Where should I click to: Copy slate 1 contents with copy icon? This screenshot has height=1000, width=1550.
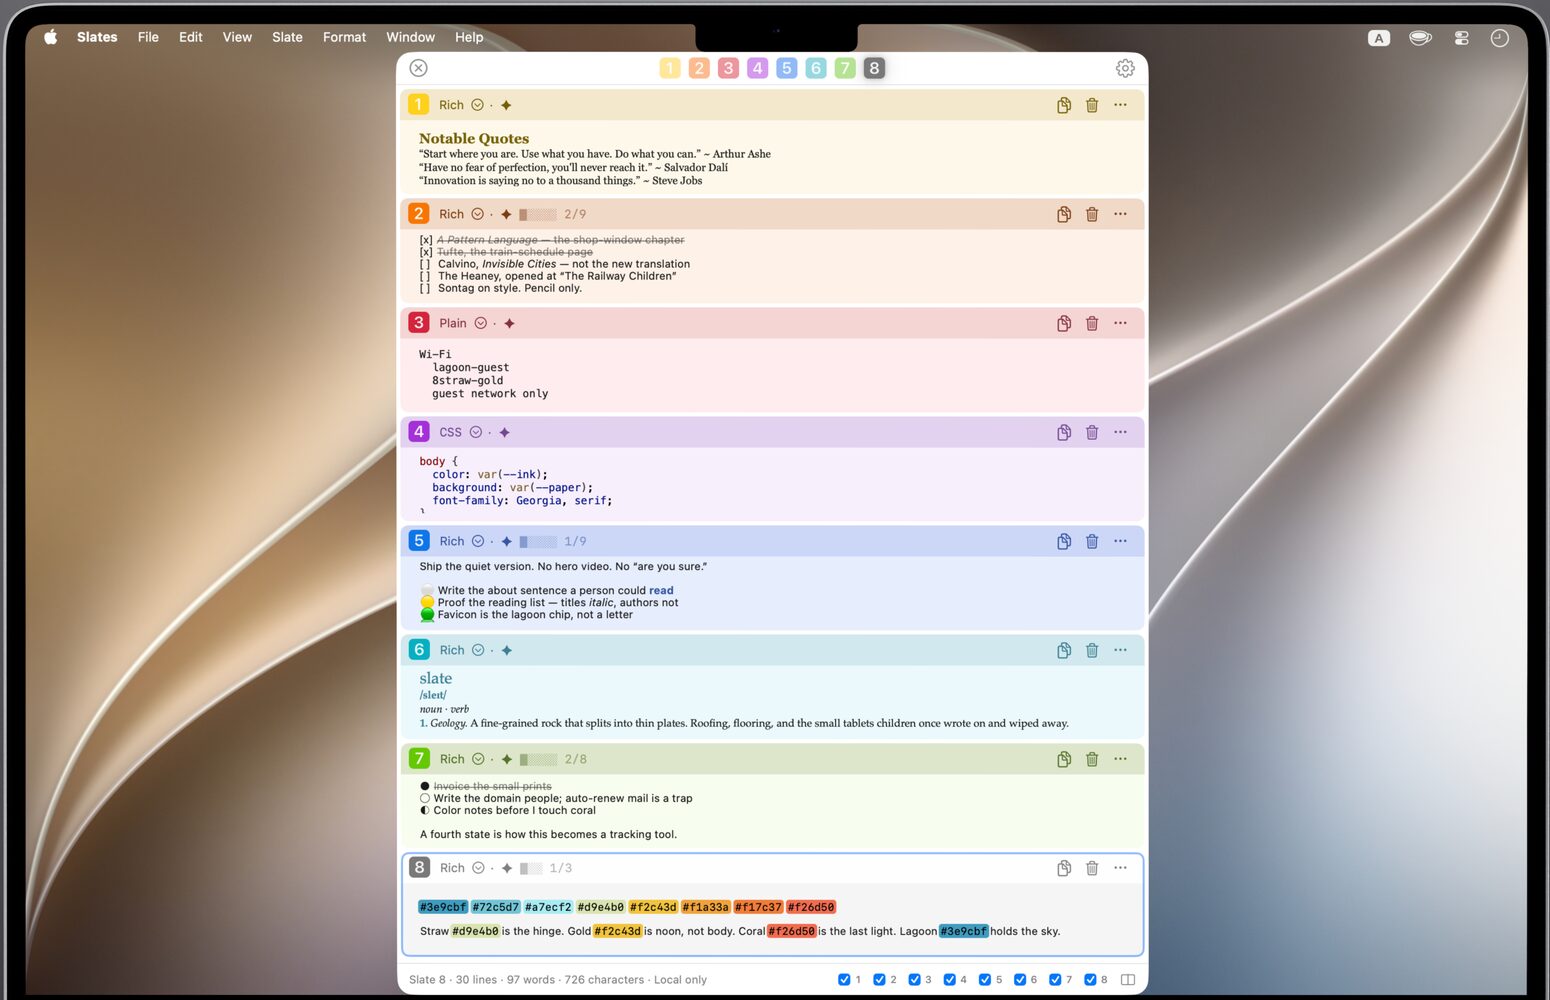tap(1064, 105)
